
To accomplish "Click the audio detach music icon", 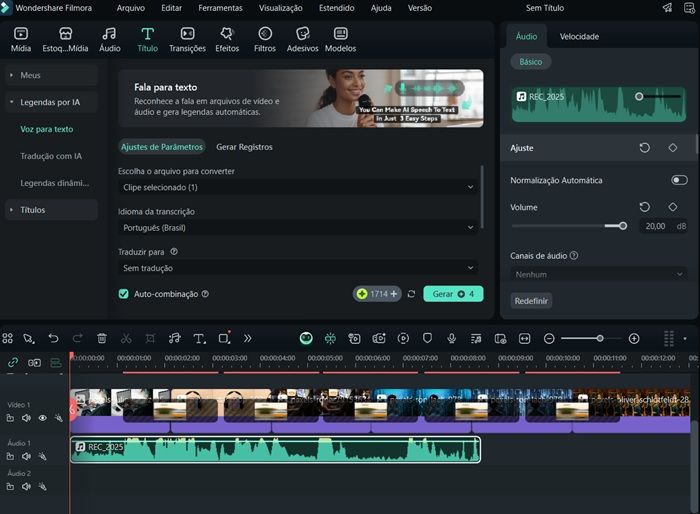I will (175, 338).
